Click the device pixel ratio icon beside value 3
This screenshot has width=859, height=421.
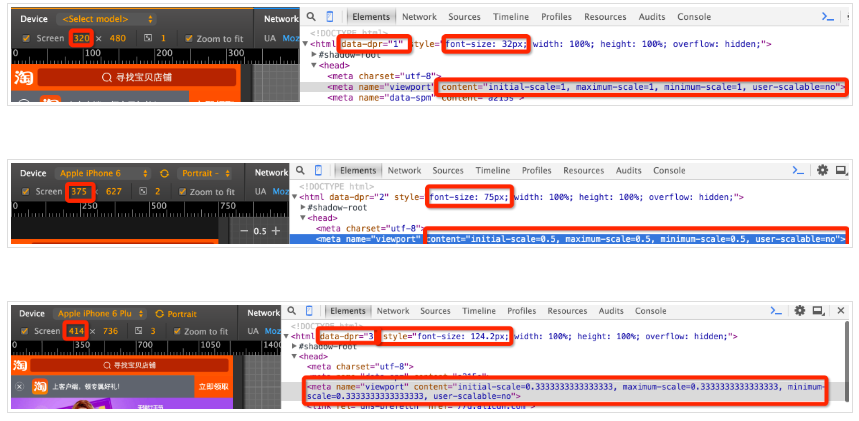point(139,331)
